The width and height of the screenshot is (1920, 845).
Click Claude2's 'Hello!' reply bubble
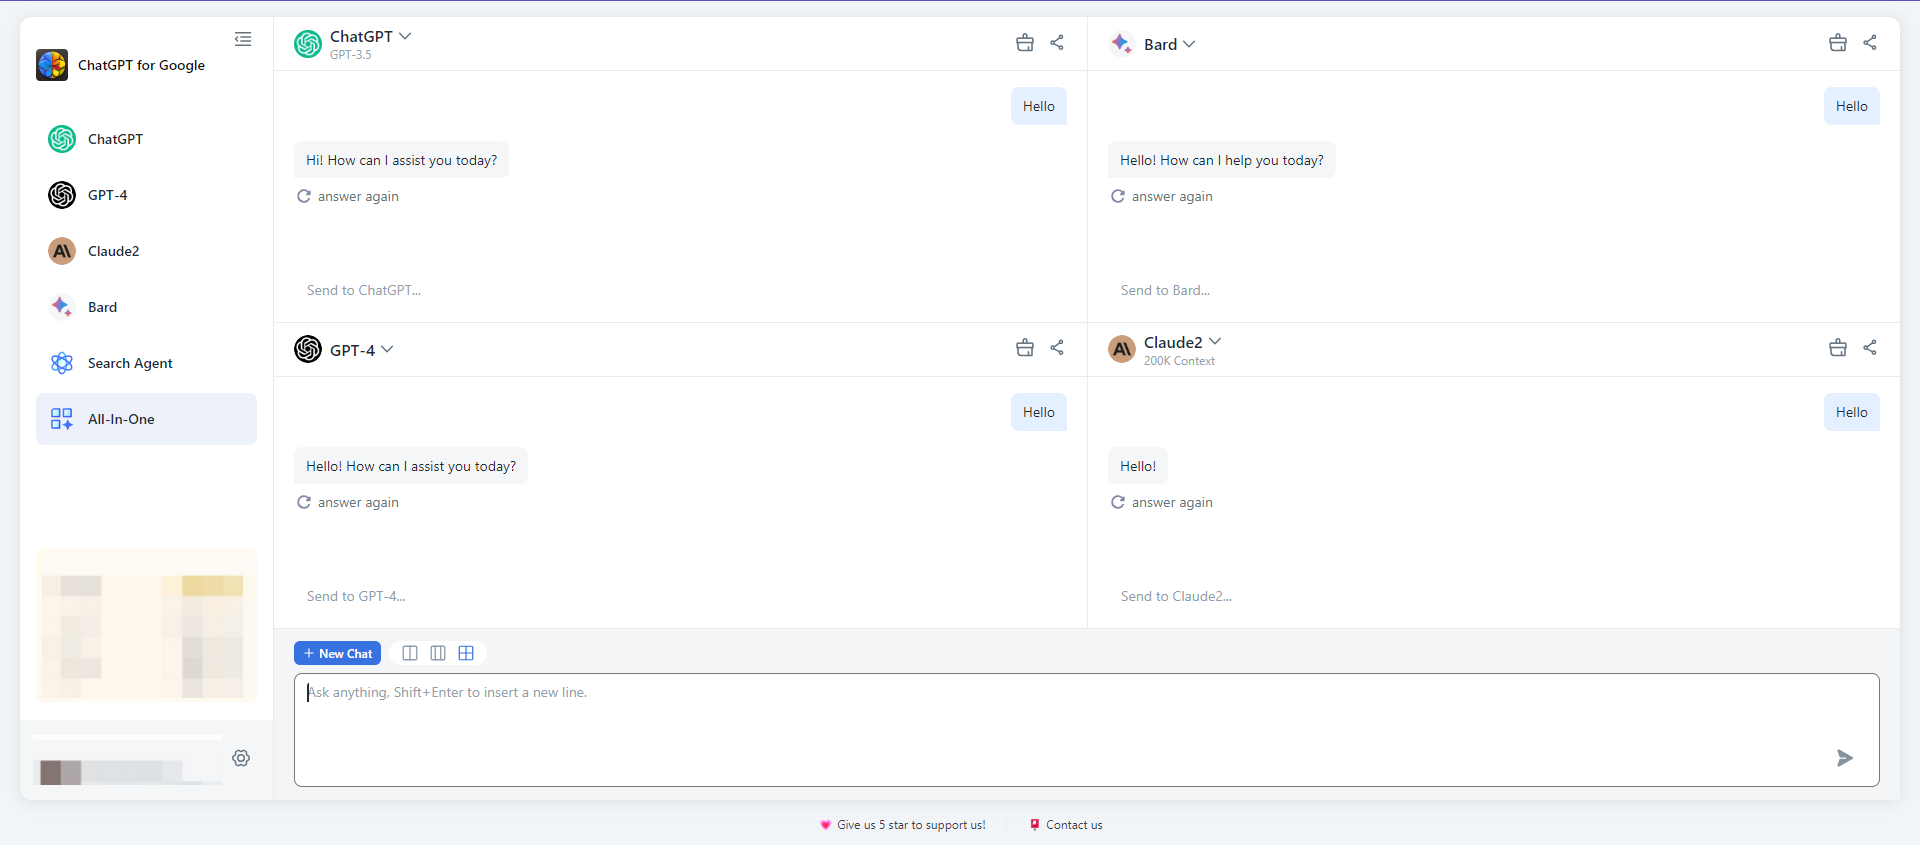(x=1138, y=466)
